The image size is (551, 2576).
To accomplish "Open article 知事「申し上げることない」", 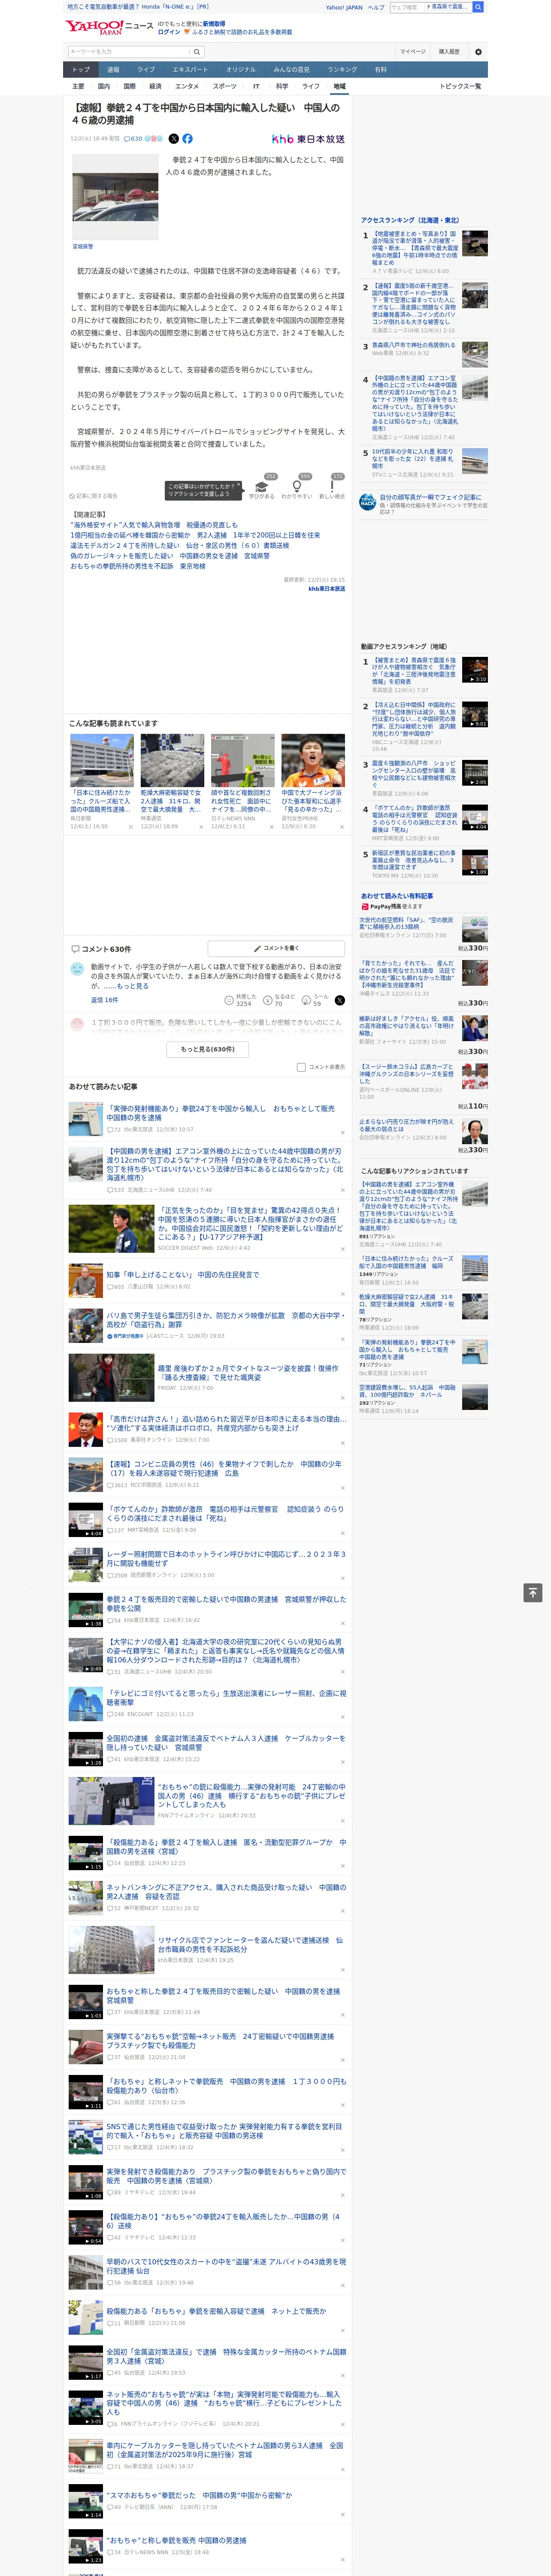I will click(183, 1275).
